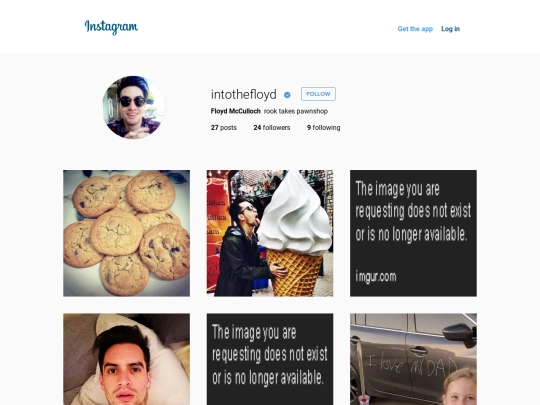540x405 pixels.
Task: Open the 24 followers list
Action: (x=272, y=127)
